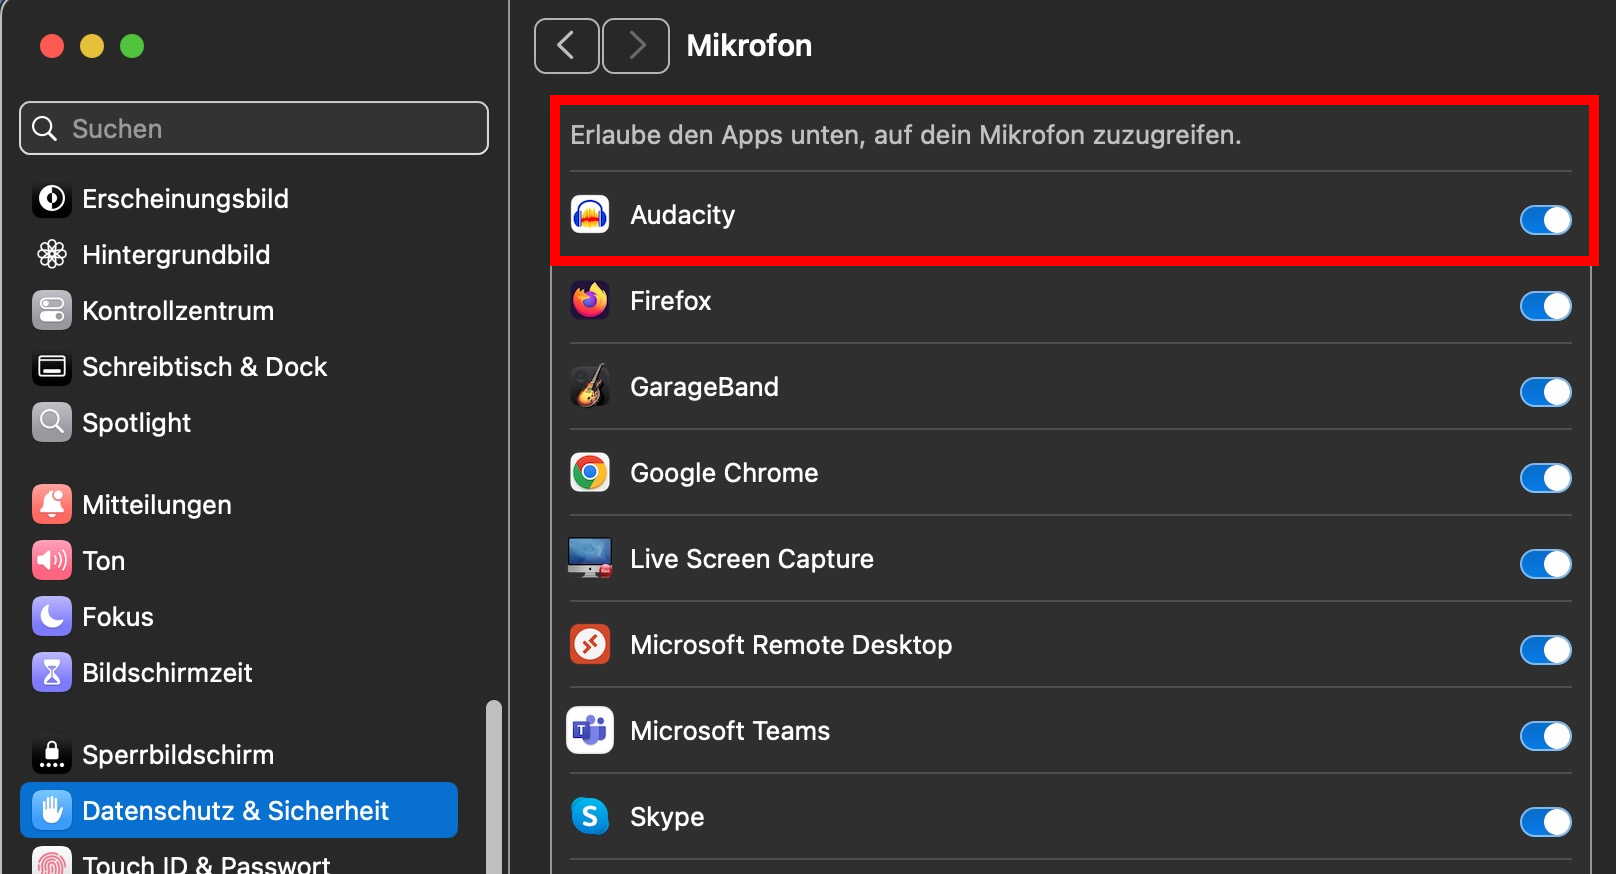This screenshot has width=1616, height=874.
Task: Click the Live Screen Capture label
Action: point(752,559)
